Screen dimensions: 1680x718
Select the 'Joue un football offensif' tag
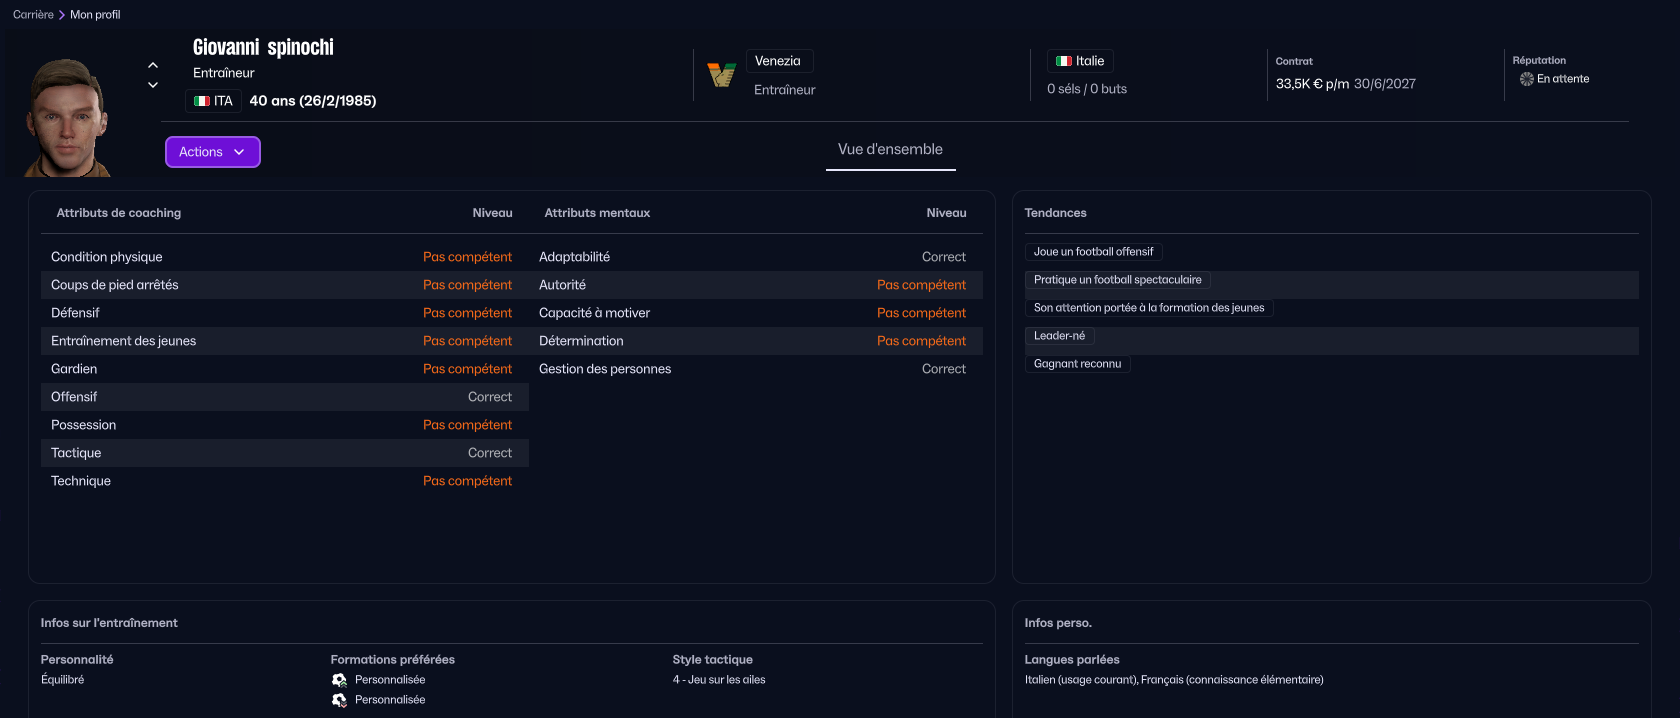point(1093,252)
